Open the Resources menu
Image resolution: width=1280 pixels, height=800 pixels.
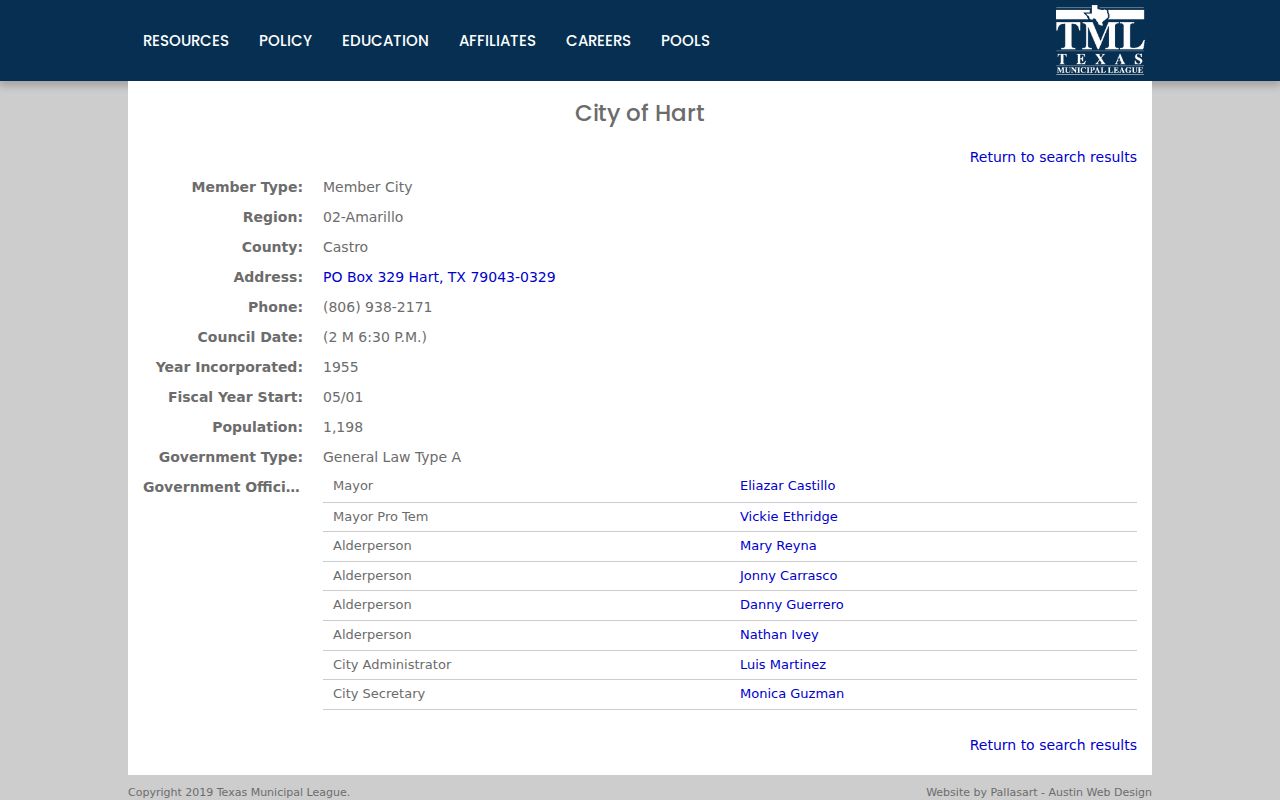click(186, 41)
